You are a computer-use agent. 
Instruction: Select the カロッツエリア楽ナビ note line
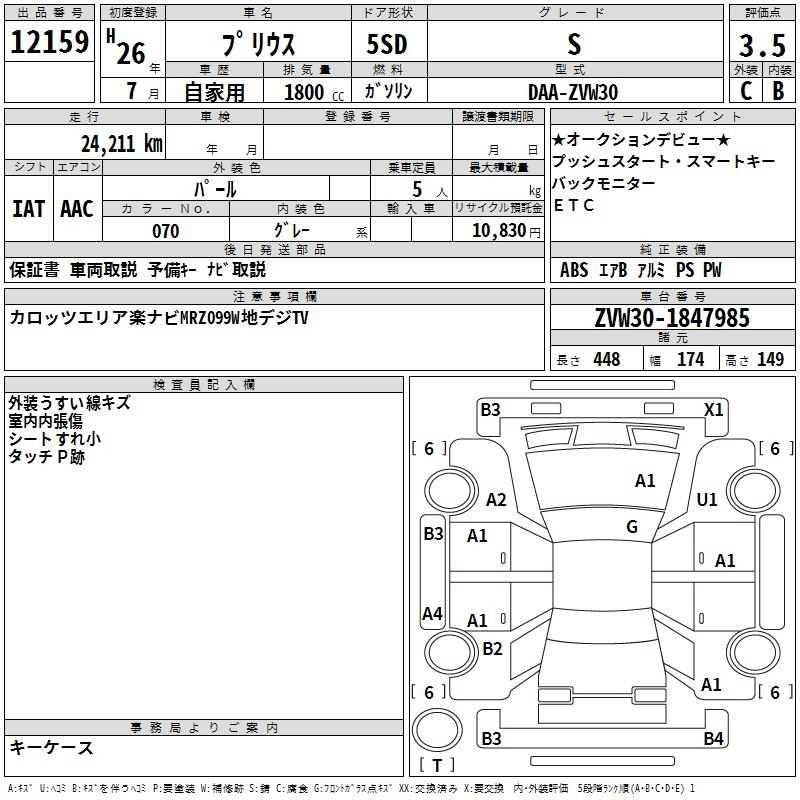[x=159, y=318]
